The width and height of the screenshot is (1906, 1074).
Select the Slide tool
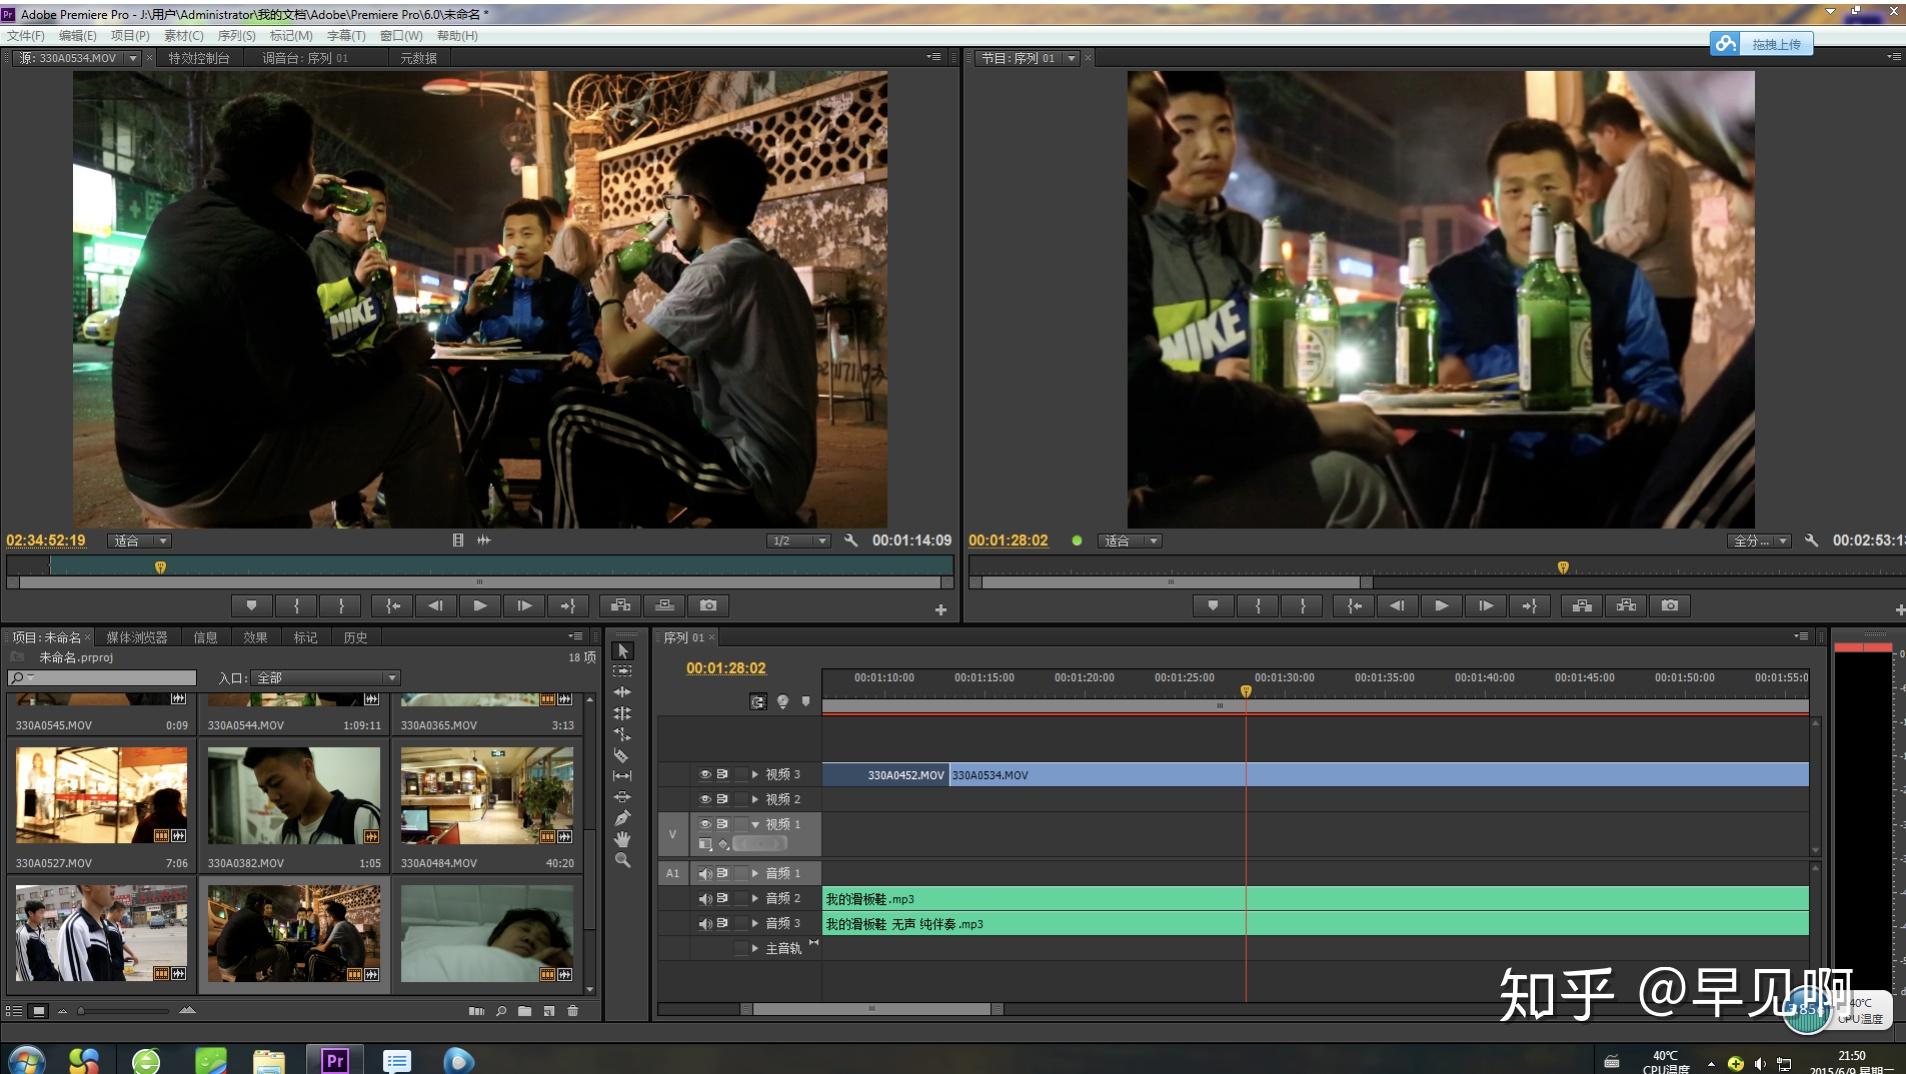(x=622, y=797)
